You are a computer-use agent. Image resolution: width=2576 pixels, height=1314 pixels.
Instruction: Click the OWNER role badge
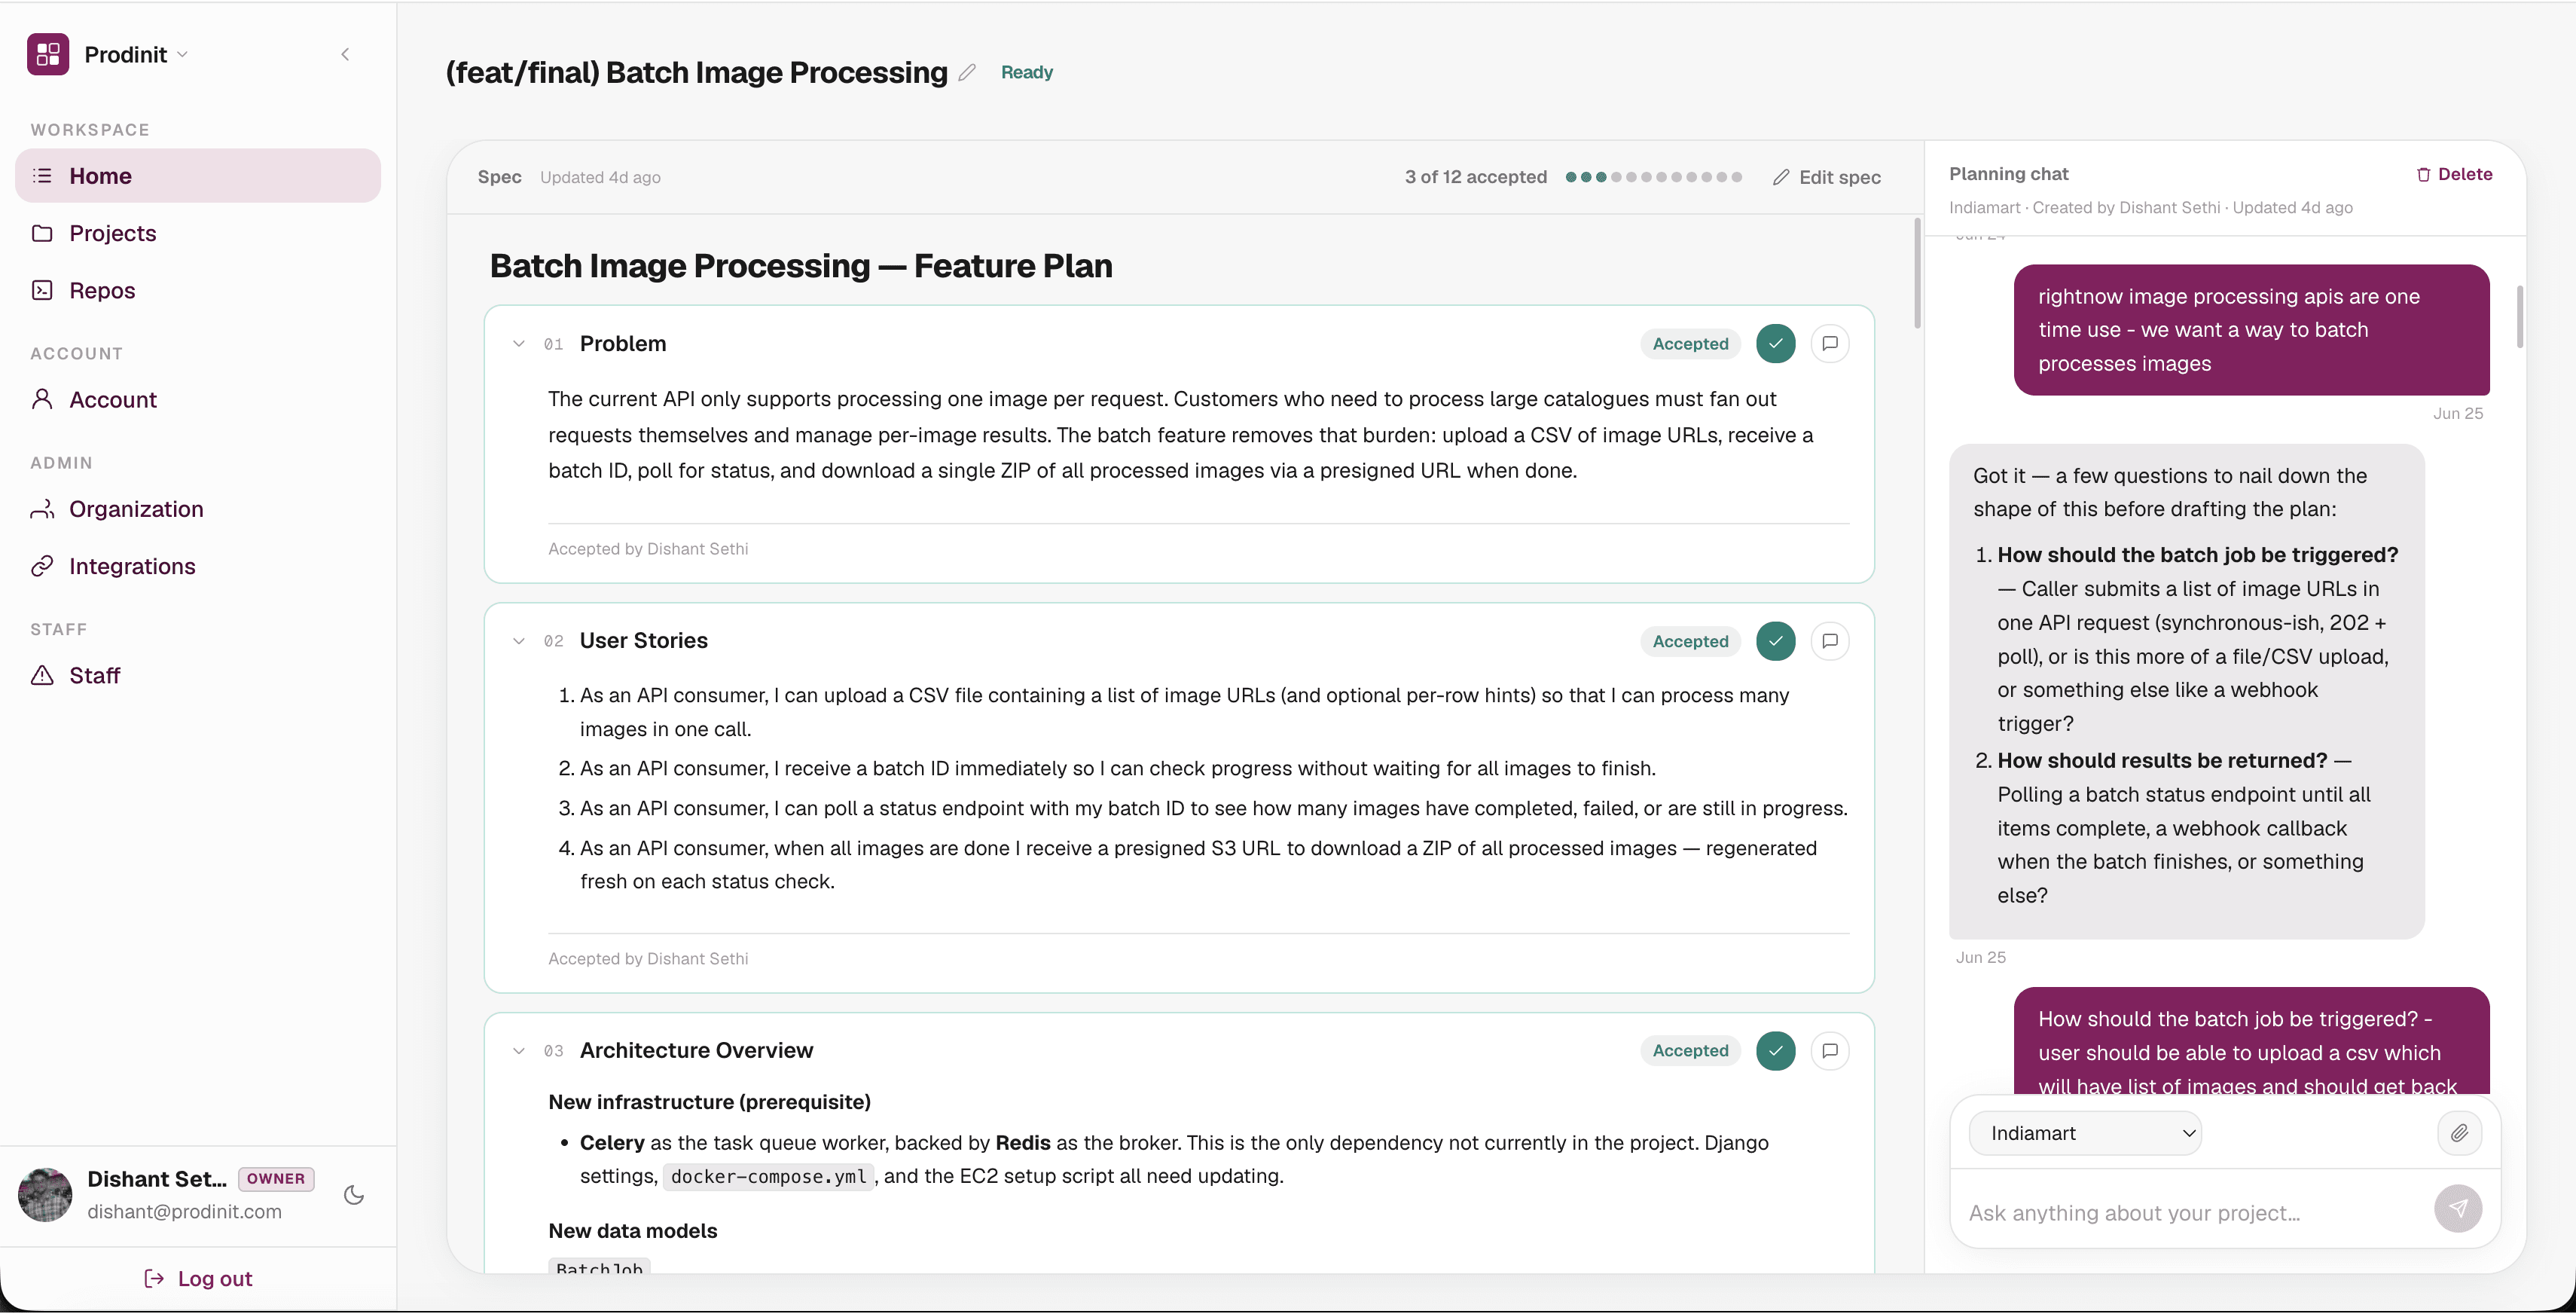click(276, 1179)
